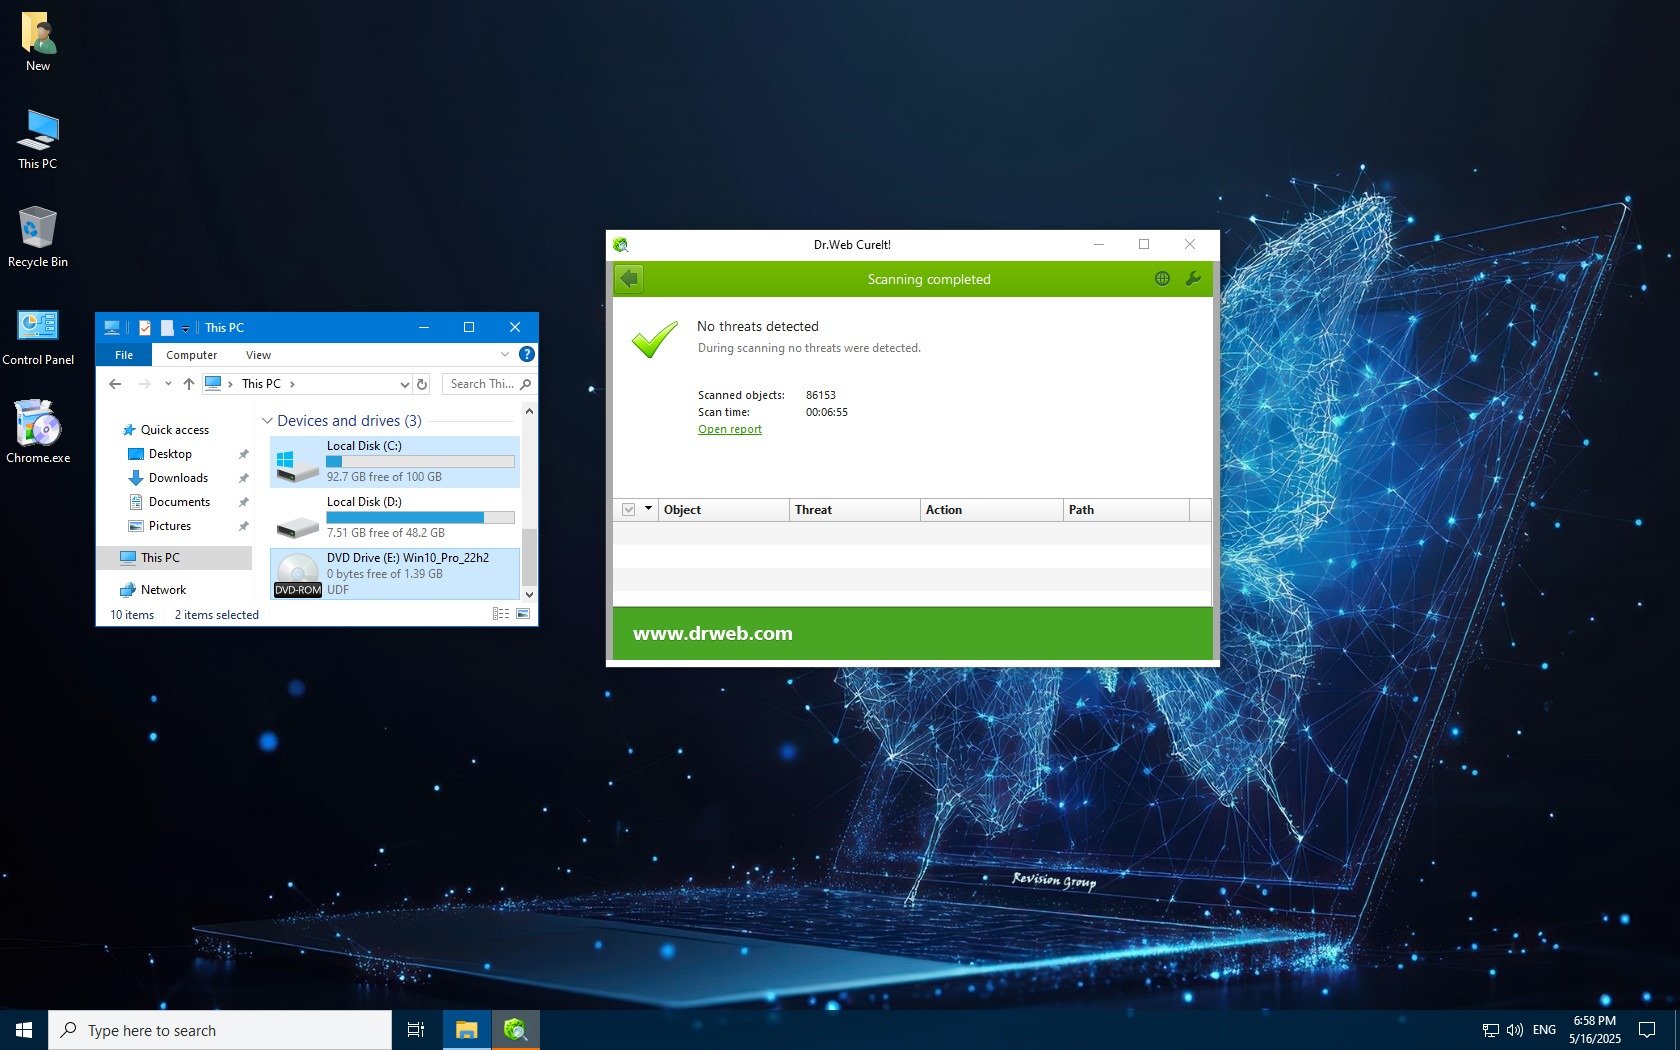The height and width of the screenshot is (1050, 1680).
Task: Switch Explorer to details view icon
Action: [x=501, y=614]
